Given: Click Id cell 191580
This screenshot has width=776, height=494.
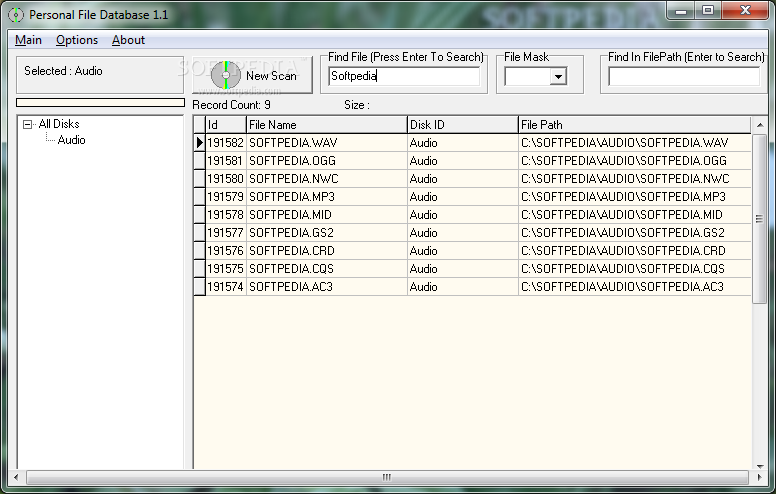Looking at the screenshot, I should click(225, 179).
